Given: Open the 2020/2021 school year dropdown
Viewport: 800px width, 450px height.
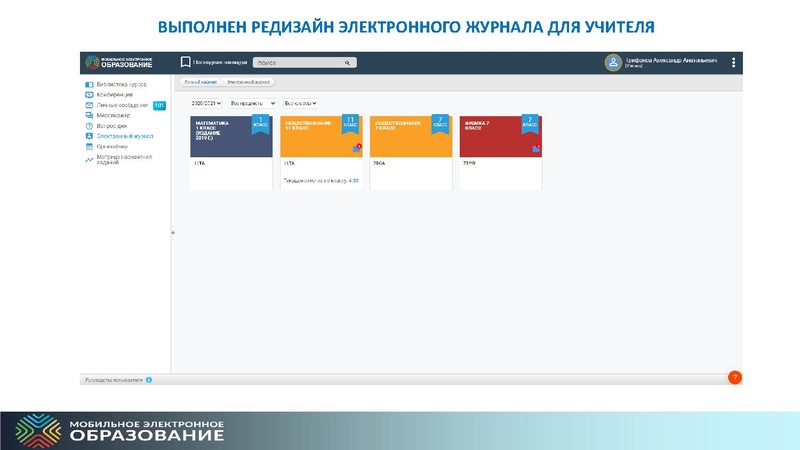Looking at the screenshot, I should click(206, 103).
